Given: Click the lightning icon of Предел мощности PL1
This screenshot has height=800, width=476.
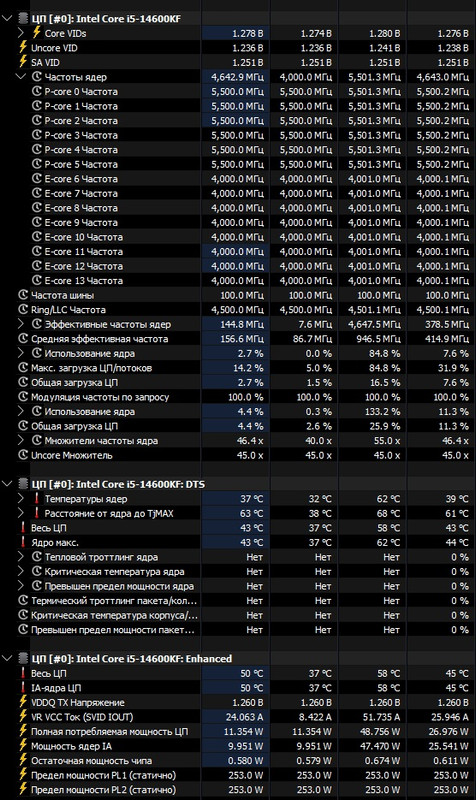Looking at the screenshot, I should [22, 775].
